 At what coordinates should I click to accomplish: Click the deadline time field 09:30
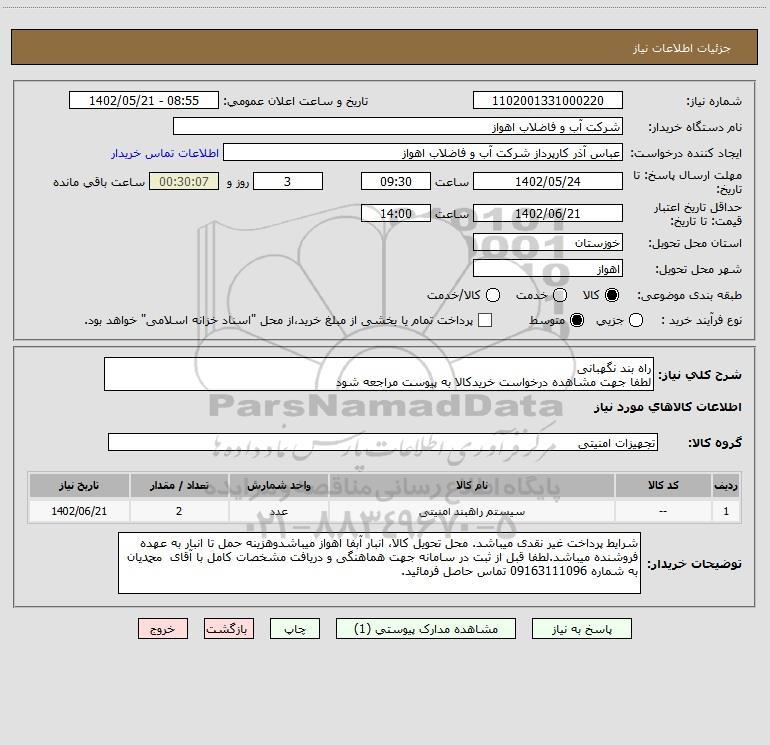click(396, 181)
